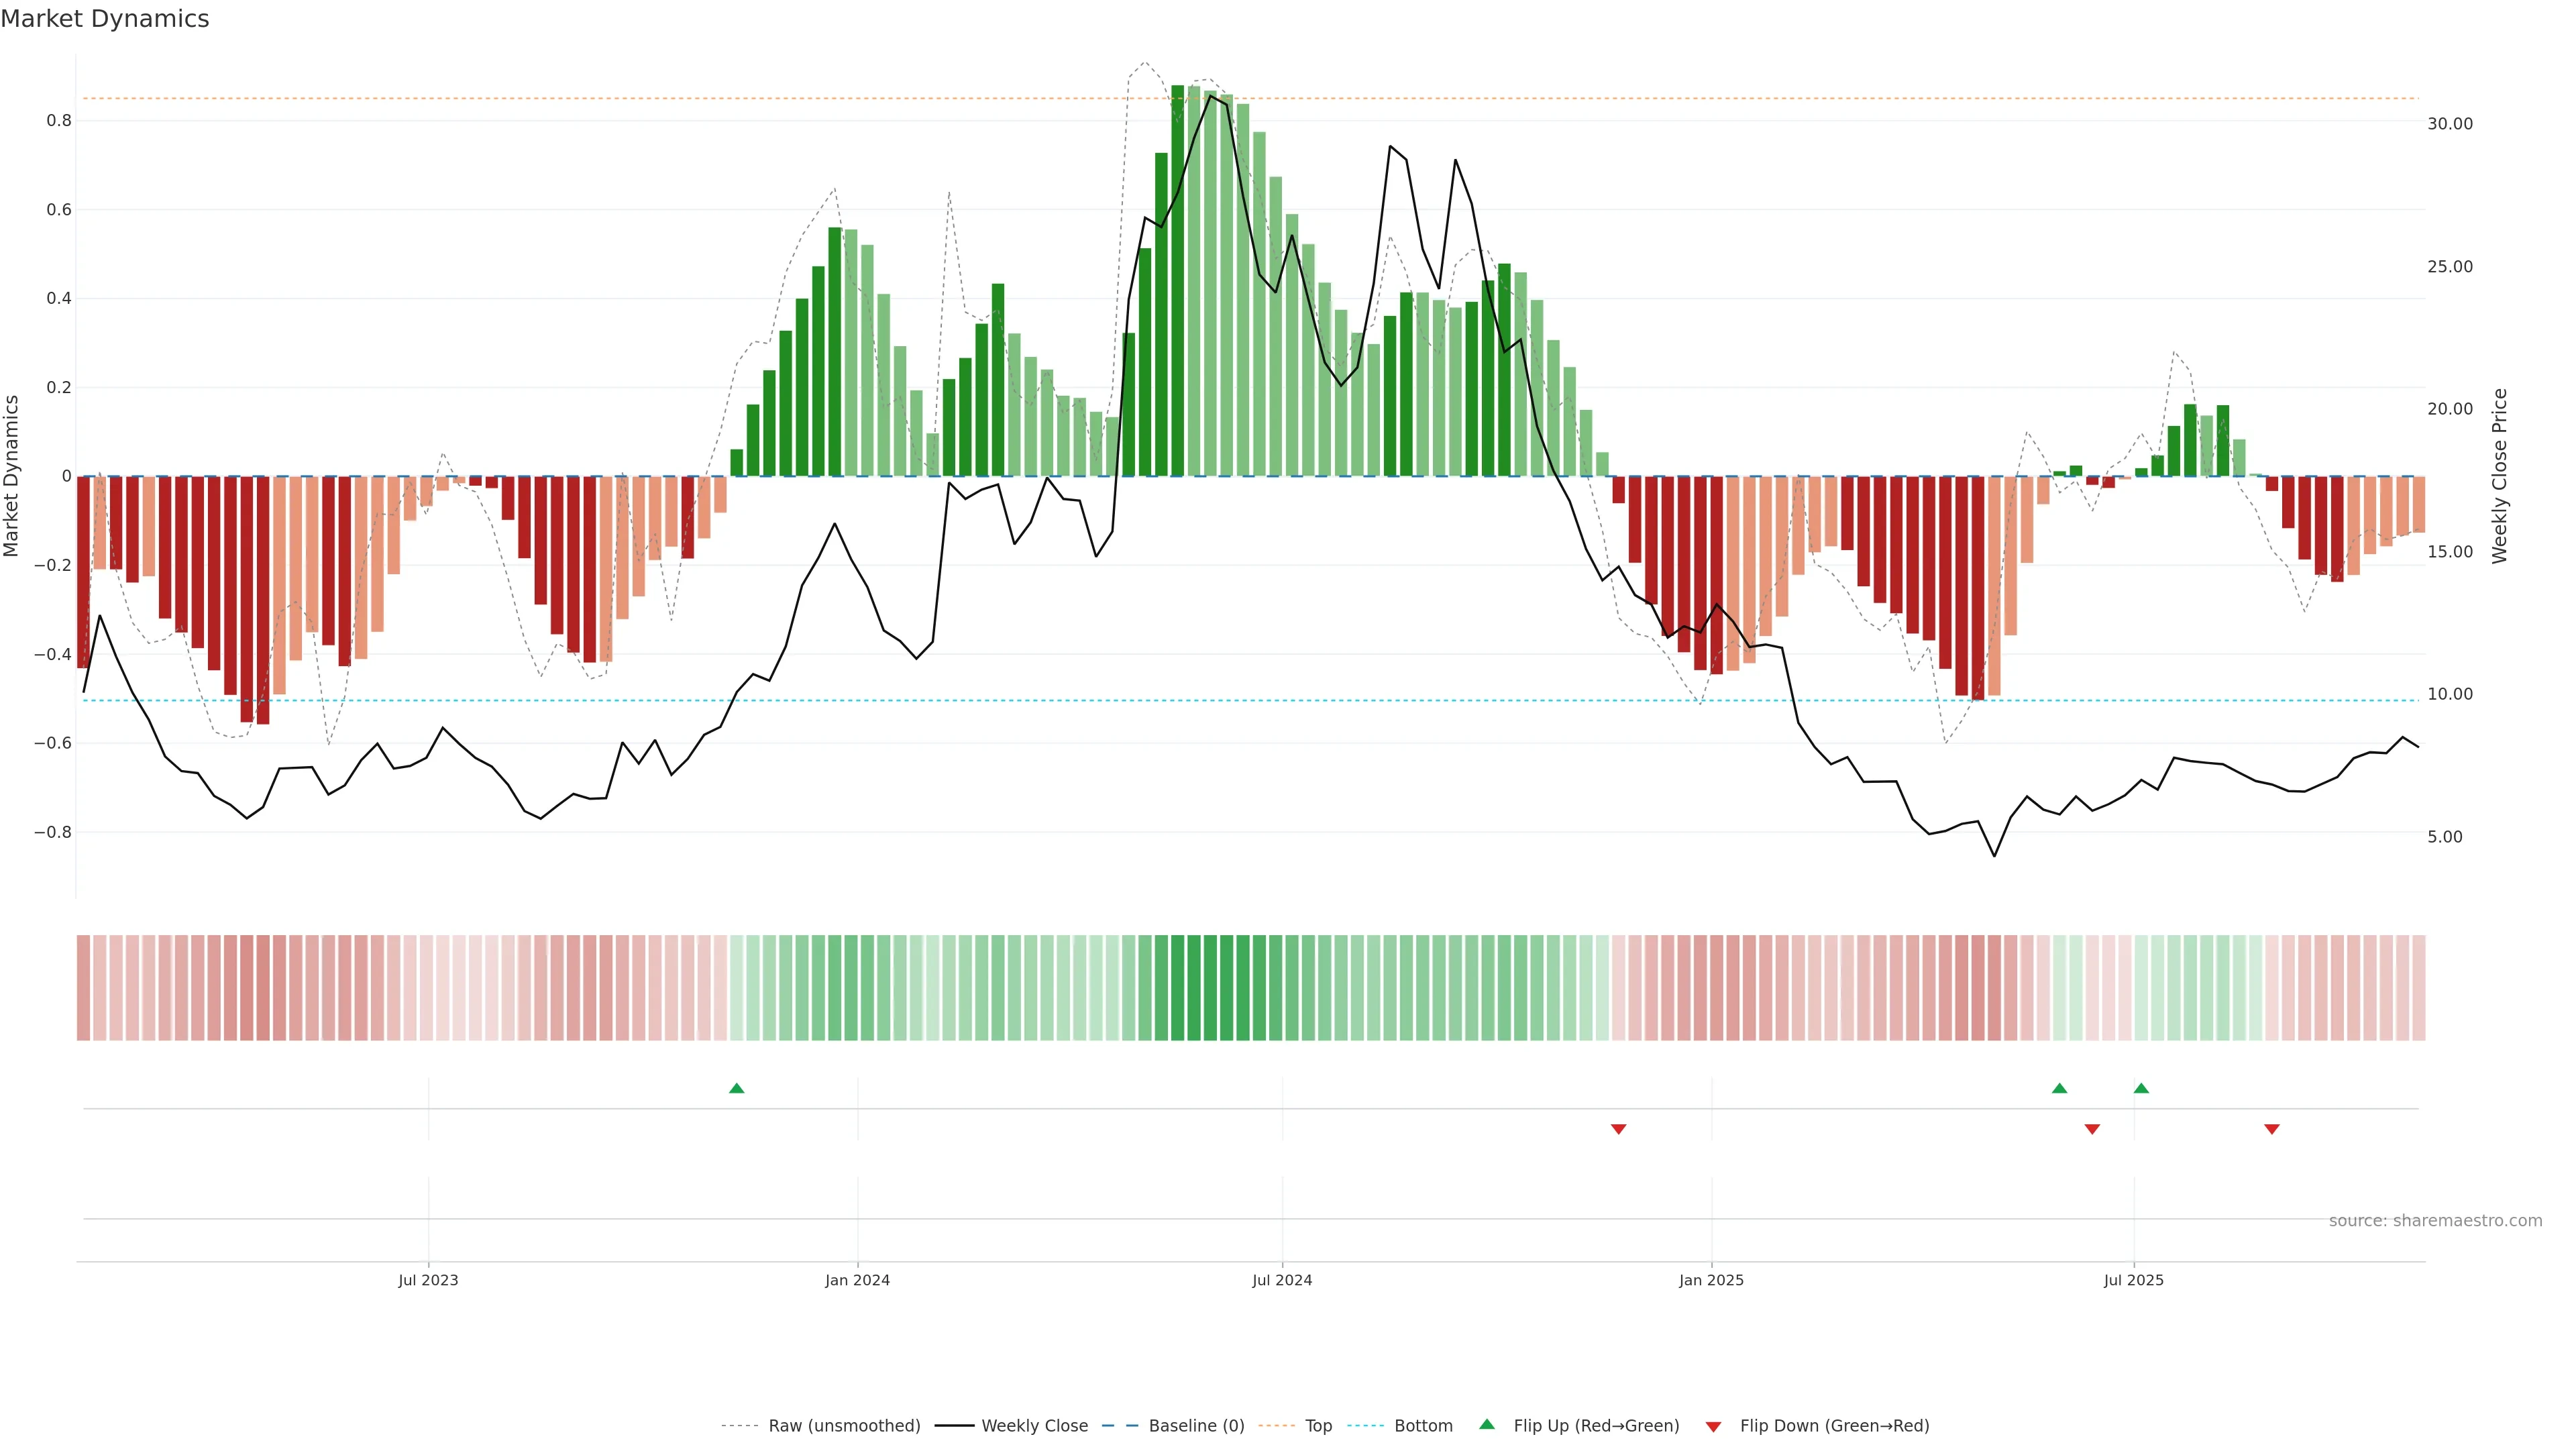Click the Market Dynamics chart title

click(105, 19)
